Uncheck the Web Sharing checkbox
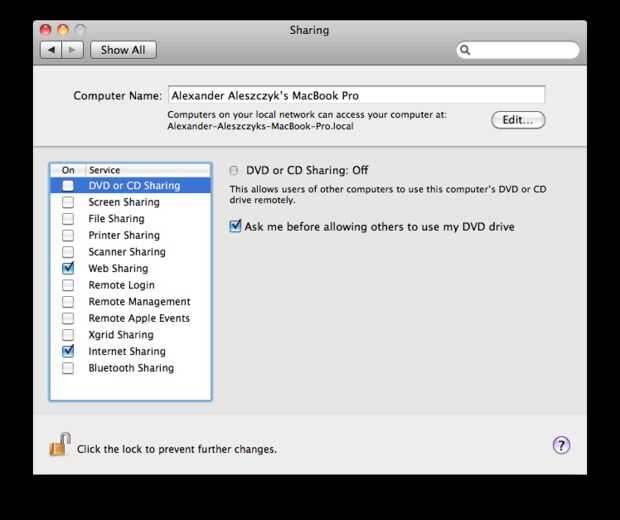The height and width of the screenshot is (520, 620). 68,268
